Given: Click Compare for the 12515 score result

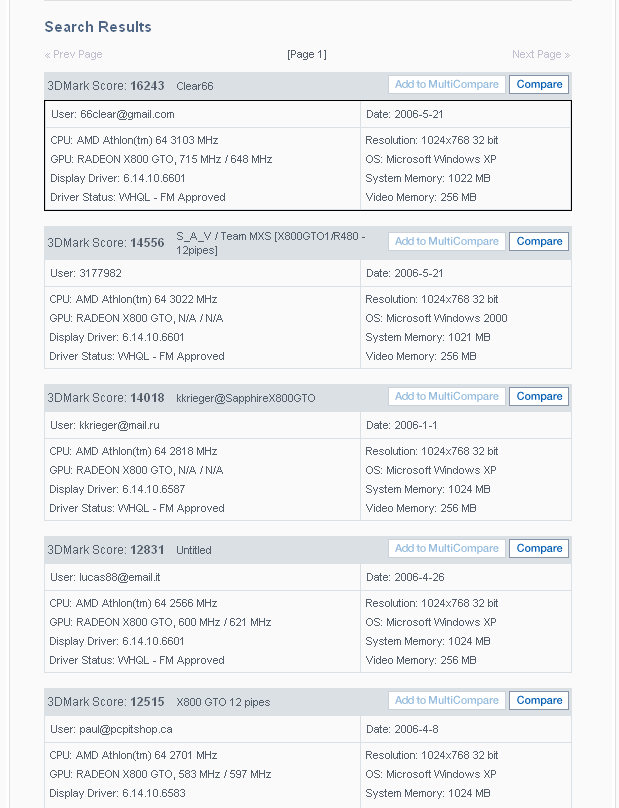Looking at the screenshot, I should (539, 701).
